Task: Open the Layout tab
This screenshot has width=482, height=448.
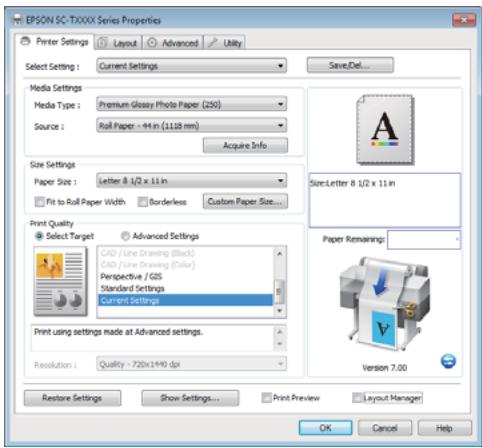Action: (118, 43)
